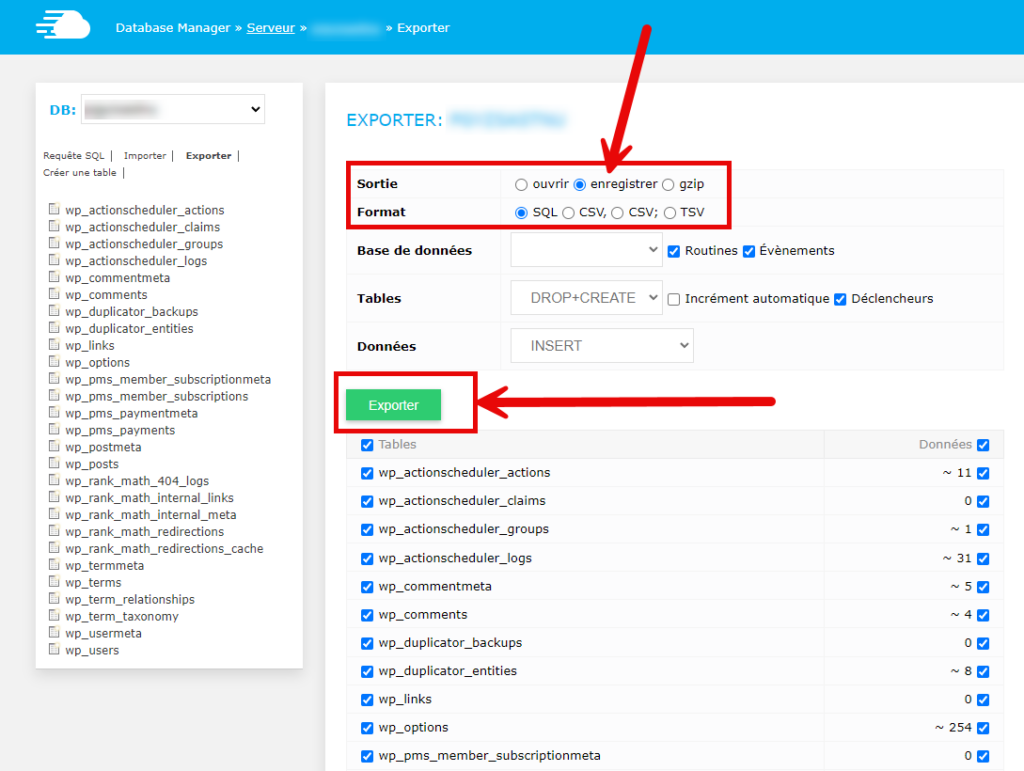
Task: Click the table icon beside wp_rank_math_internal_meta in sidebar
Action: click(54, 514)
